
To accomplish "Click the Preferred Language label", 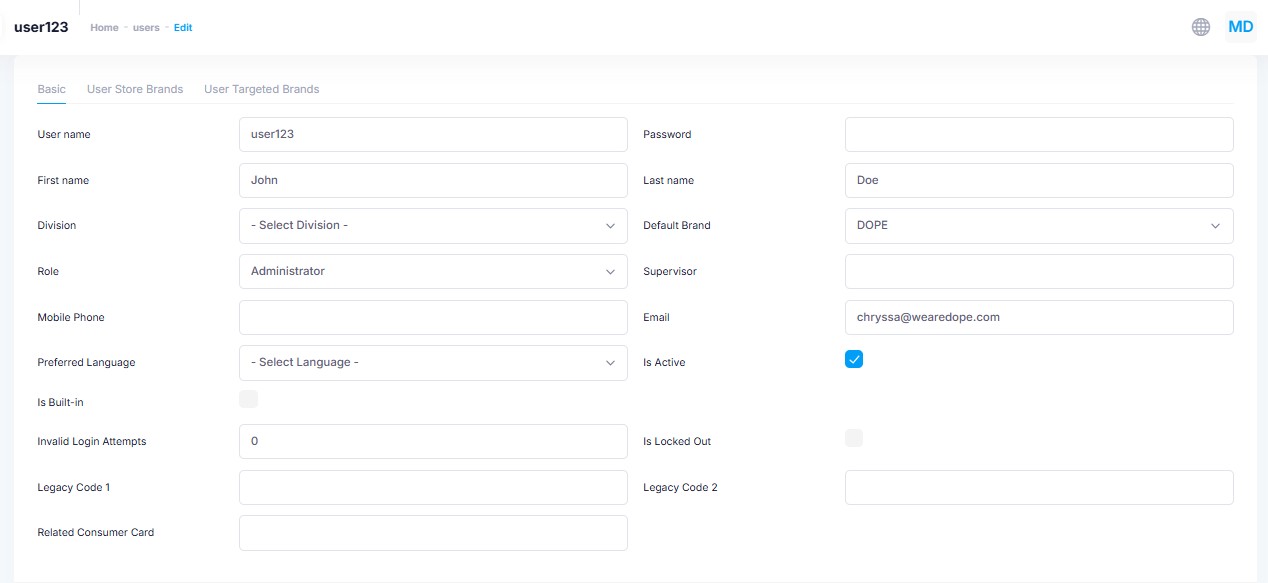I will tap(86, 363).
